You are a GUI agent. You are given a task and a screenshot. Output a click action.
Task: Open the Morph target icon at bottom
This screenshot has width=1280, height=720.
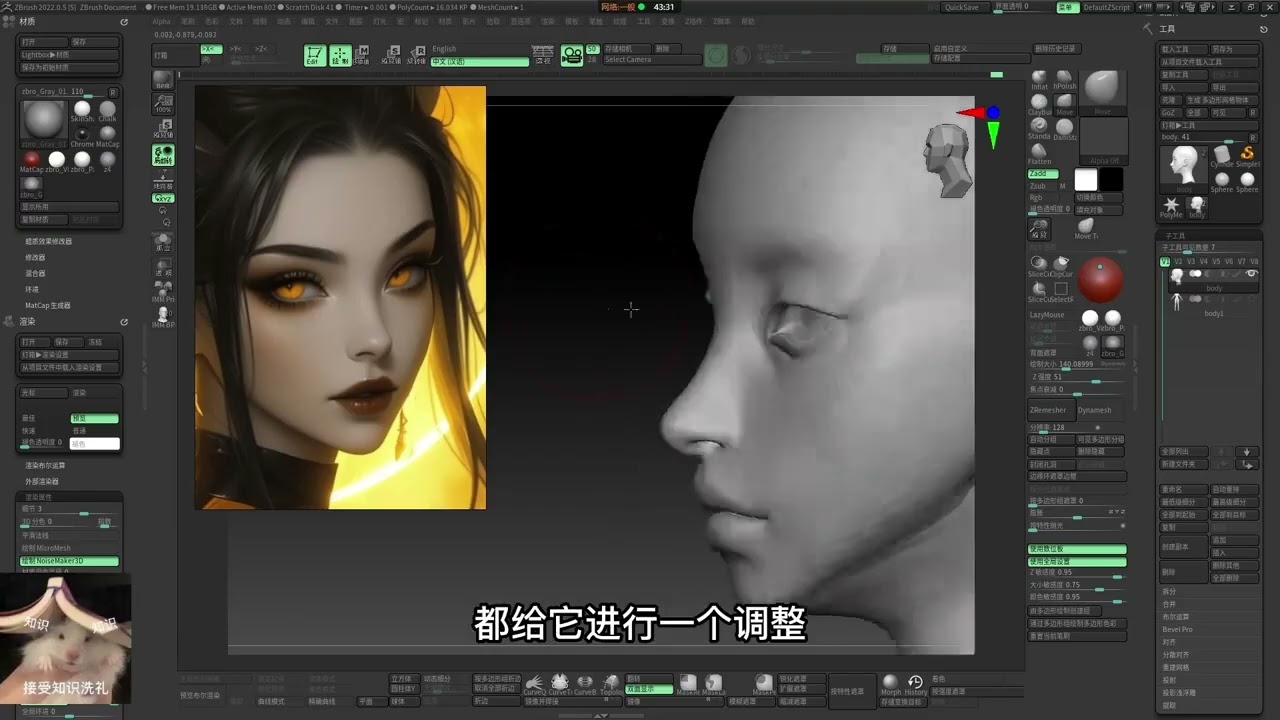(x=890, y=684)
